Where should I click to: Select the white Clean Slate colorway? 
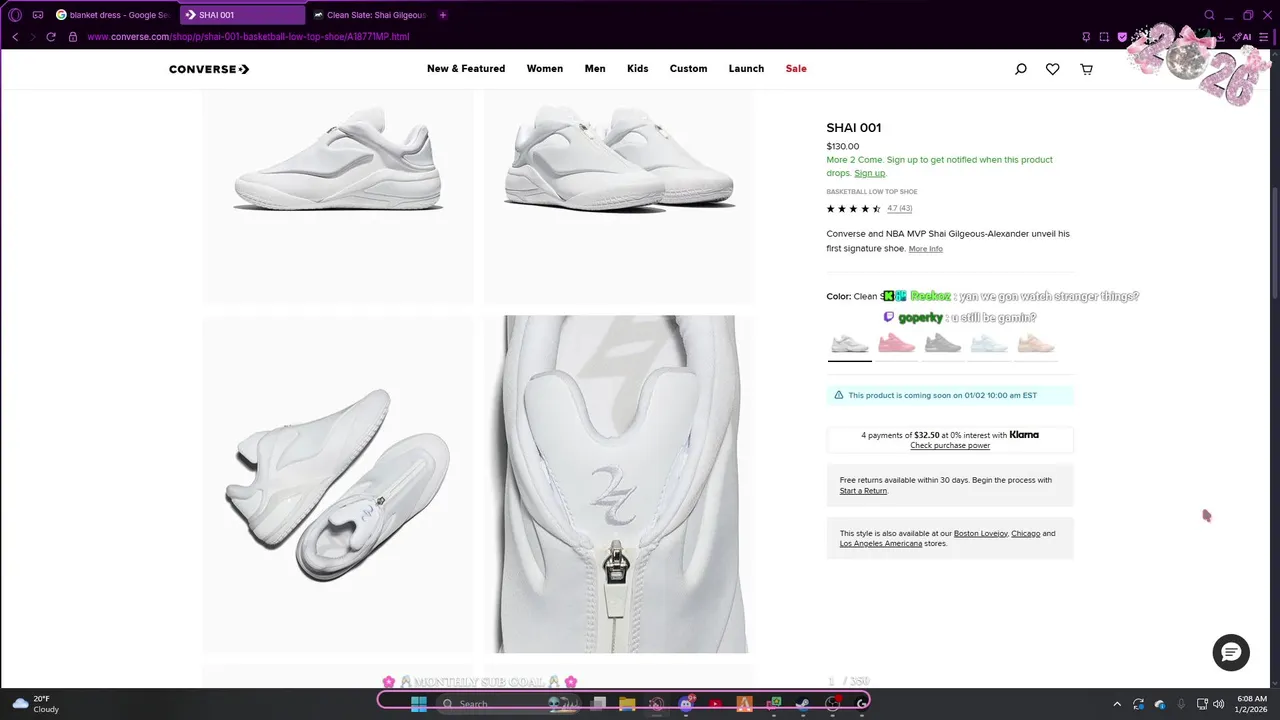[x=850, y=344]
